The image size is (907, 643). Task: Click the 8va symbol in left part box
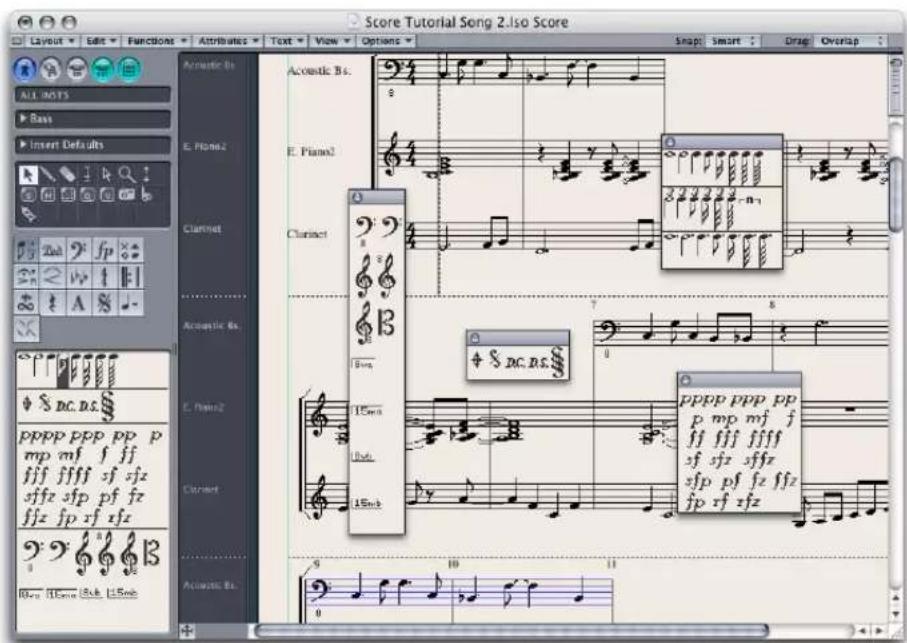click(x=29, y=594)
